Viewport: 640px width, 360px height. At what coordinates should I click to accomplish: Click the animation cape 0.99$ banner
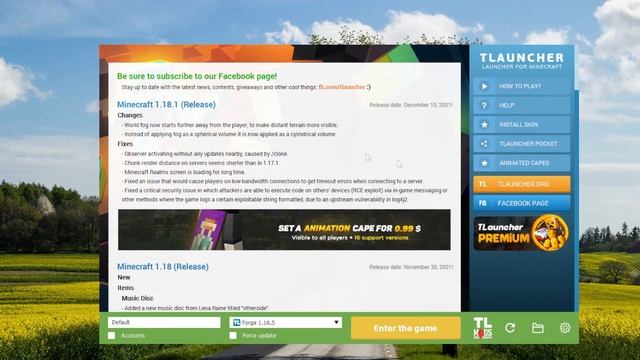coord(284,230)
